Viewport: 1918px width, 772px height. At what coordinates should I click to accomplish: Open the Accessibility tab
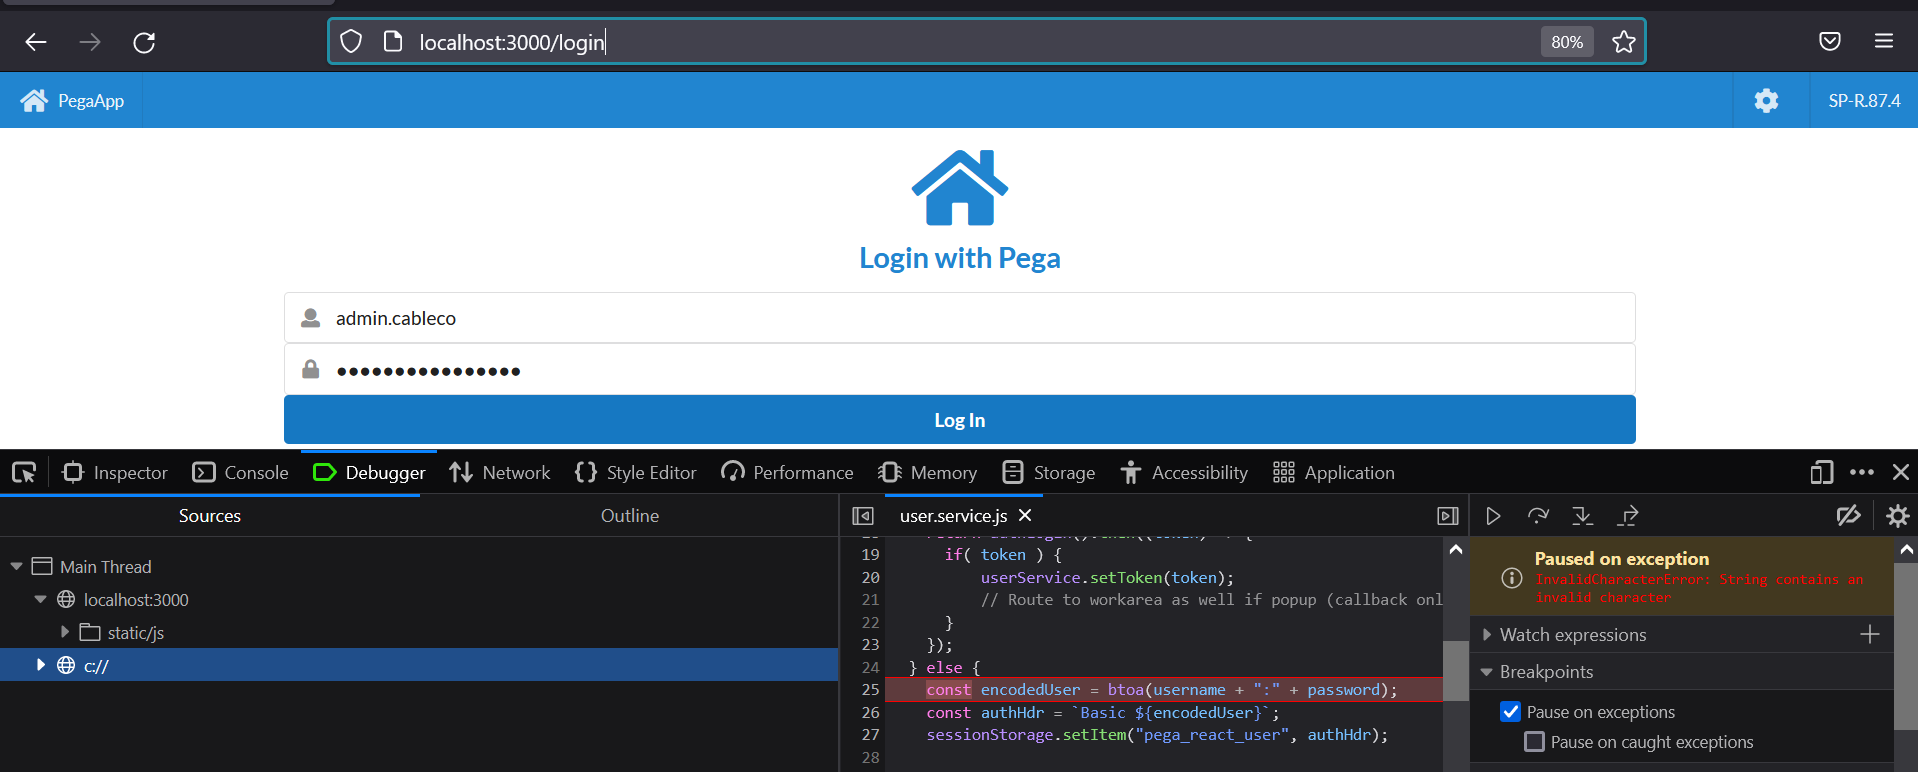pyautogui.click(x=1184, y=472)
